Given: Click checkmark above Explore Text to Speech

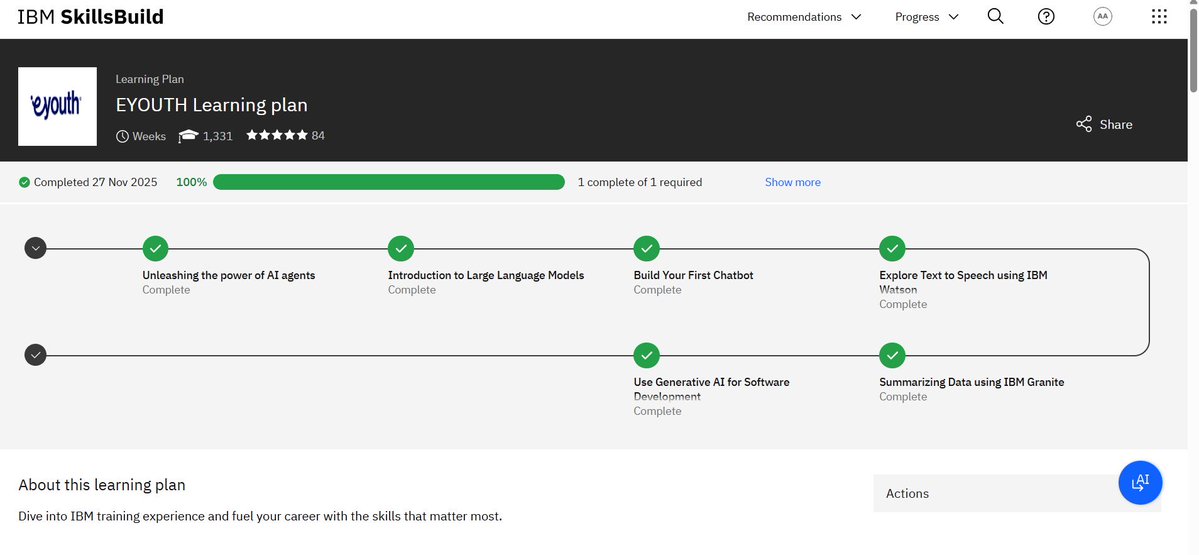Looking at the screenshot, I should tap(892, 248).
